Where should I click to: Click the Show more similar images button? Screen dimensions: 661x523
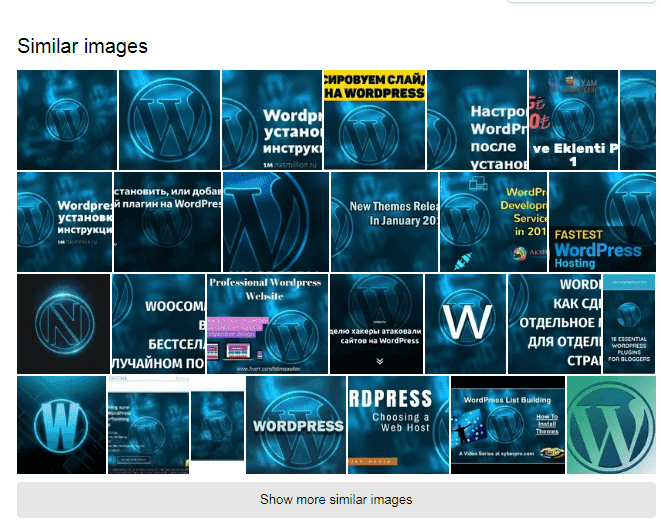click(x=336, y=499)
